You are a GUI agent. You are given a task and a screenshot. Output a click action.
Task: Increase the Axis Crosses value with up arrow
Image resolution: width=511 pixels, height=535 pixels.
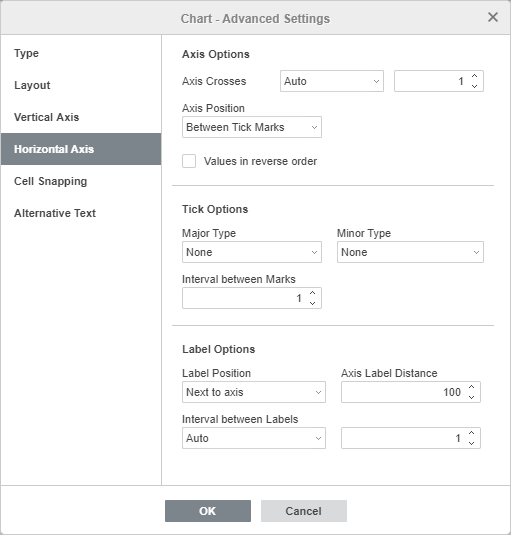tap(474, 76)
